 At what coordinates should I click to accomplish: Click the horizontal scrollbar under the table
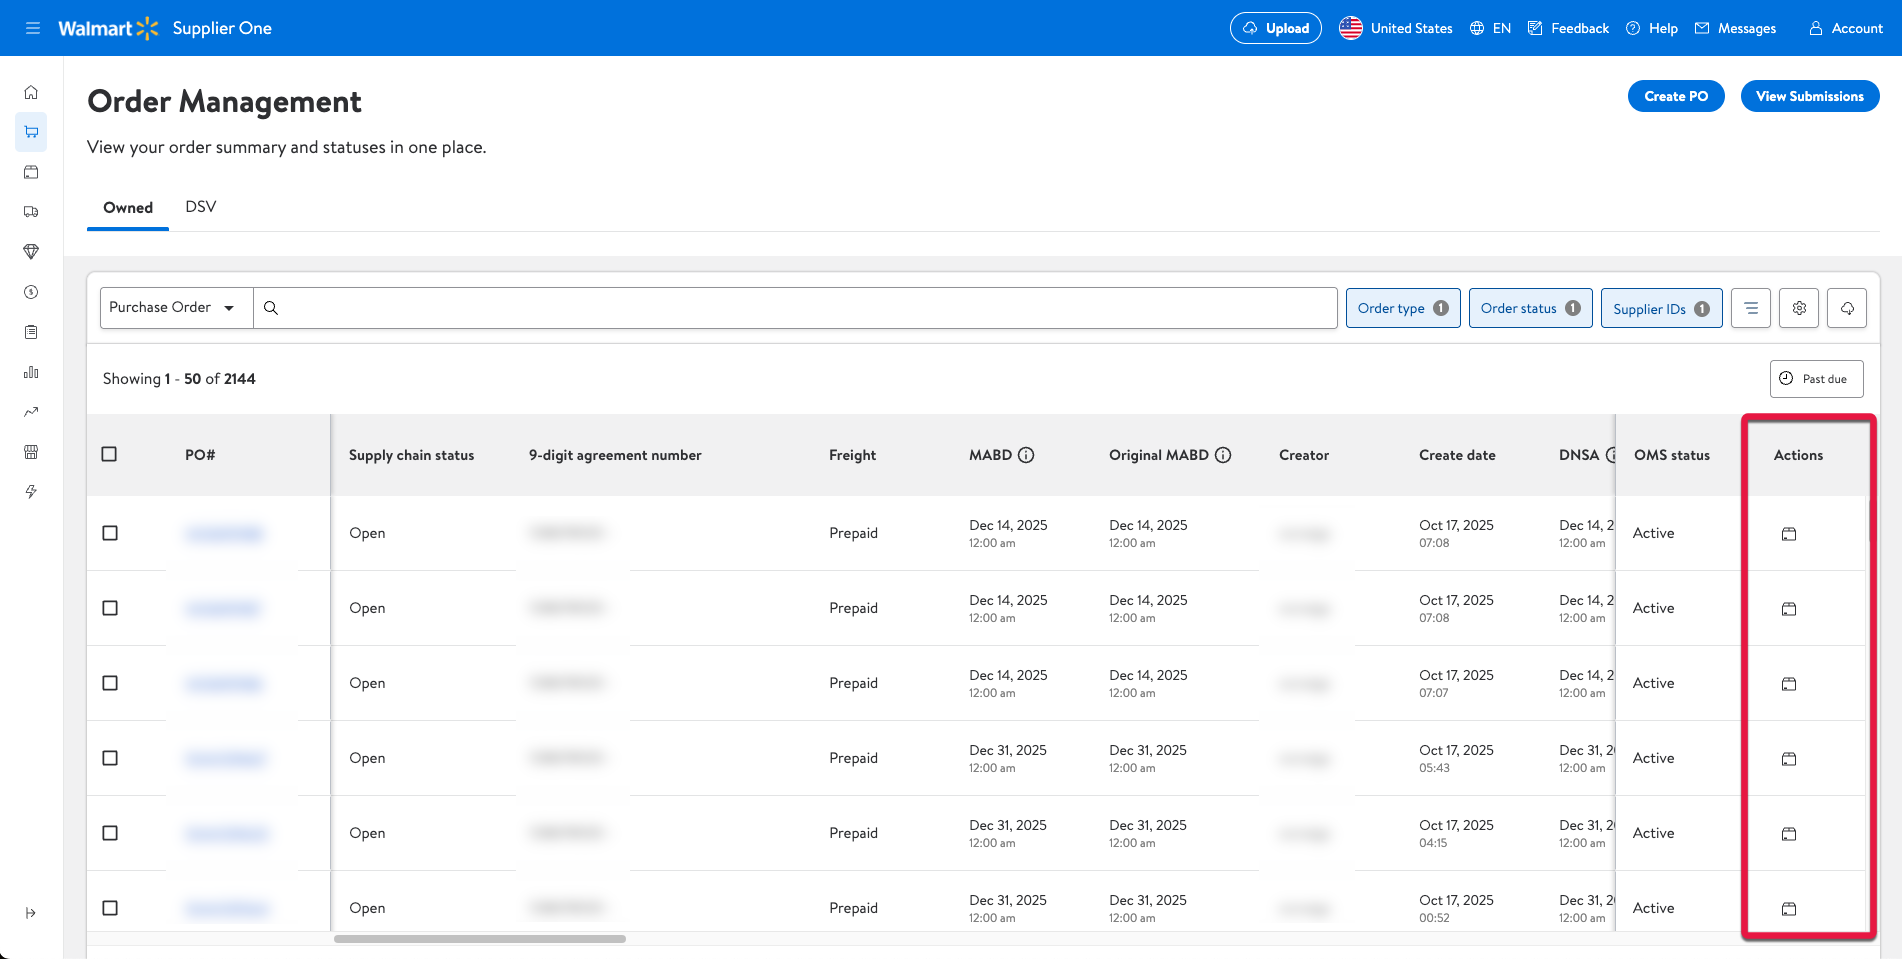pos(480,939)
